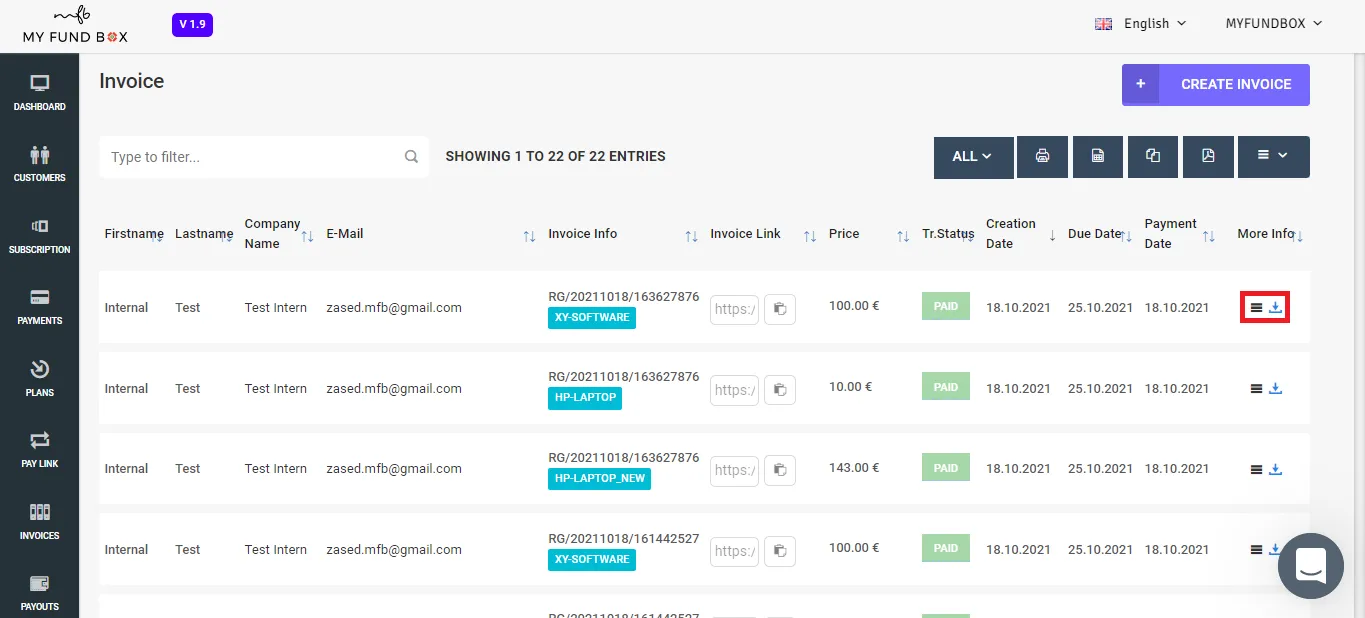The width and height of the screenshot is (1365, 618).
Task: Click the copy table icon in toolbar
Action: pyautogui.click(x=1153, y=157)
